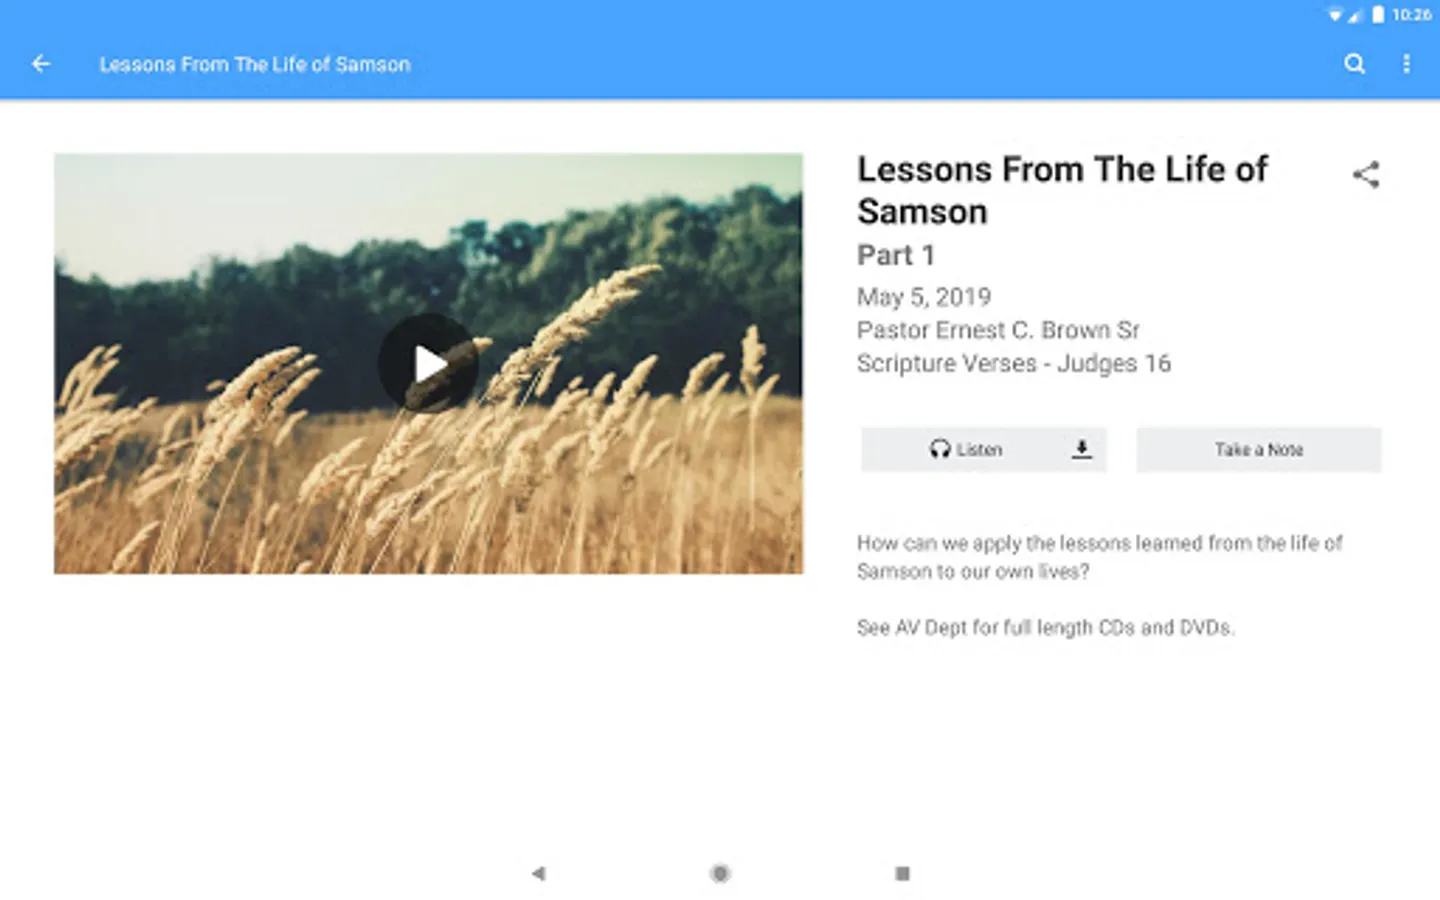Click the wheat field video thumbnail
Screen dimensions: 1440x900
tap(428, 363)
